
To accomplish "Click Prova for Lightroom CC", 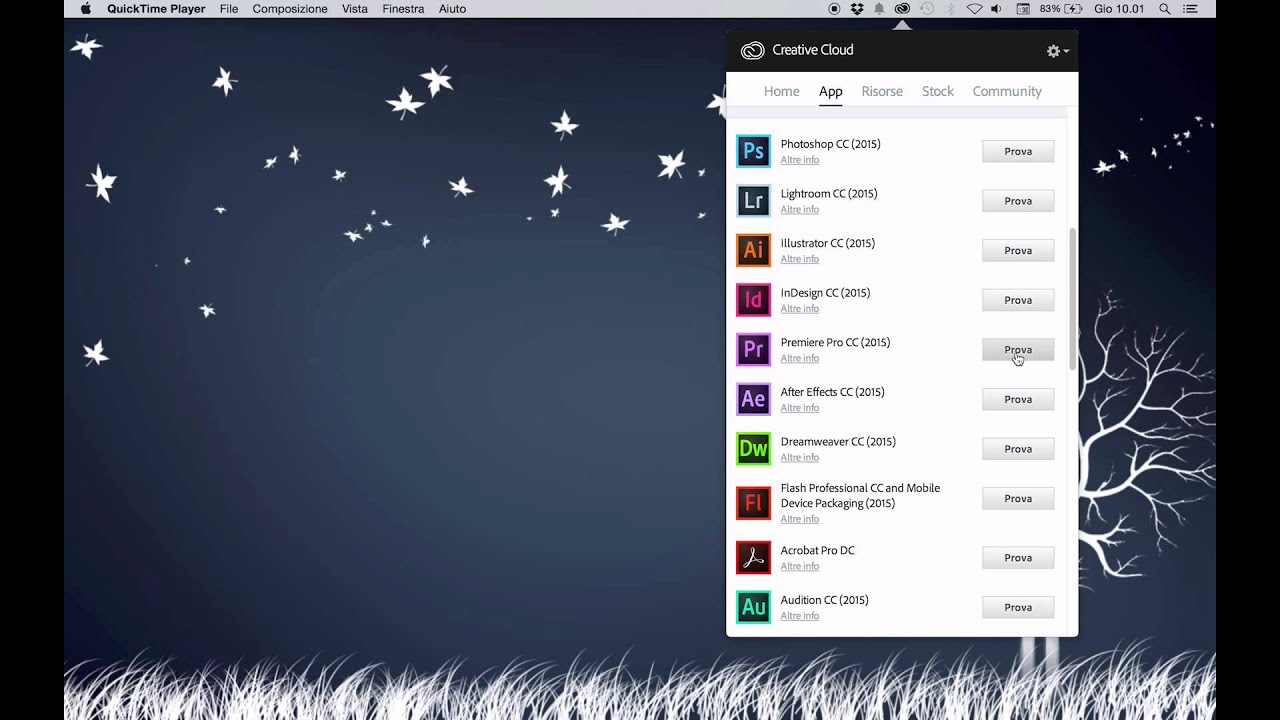I will 1018,201.
